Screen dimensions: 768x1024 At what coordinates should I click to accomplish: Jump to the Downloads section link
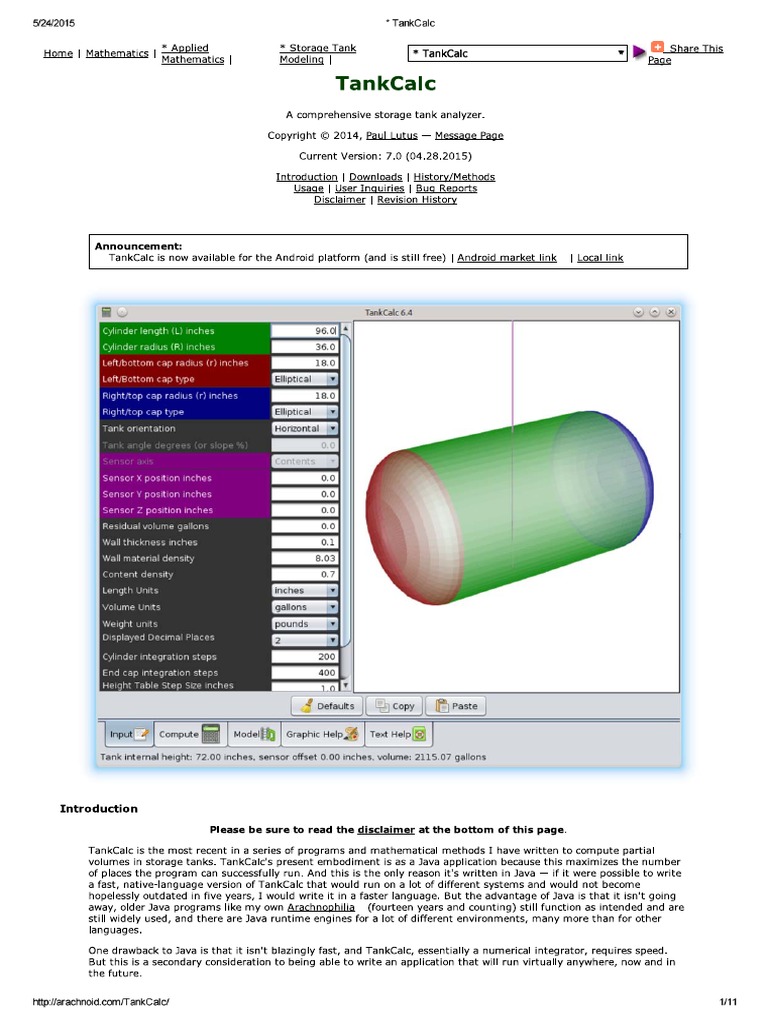pos(376,177)
